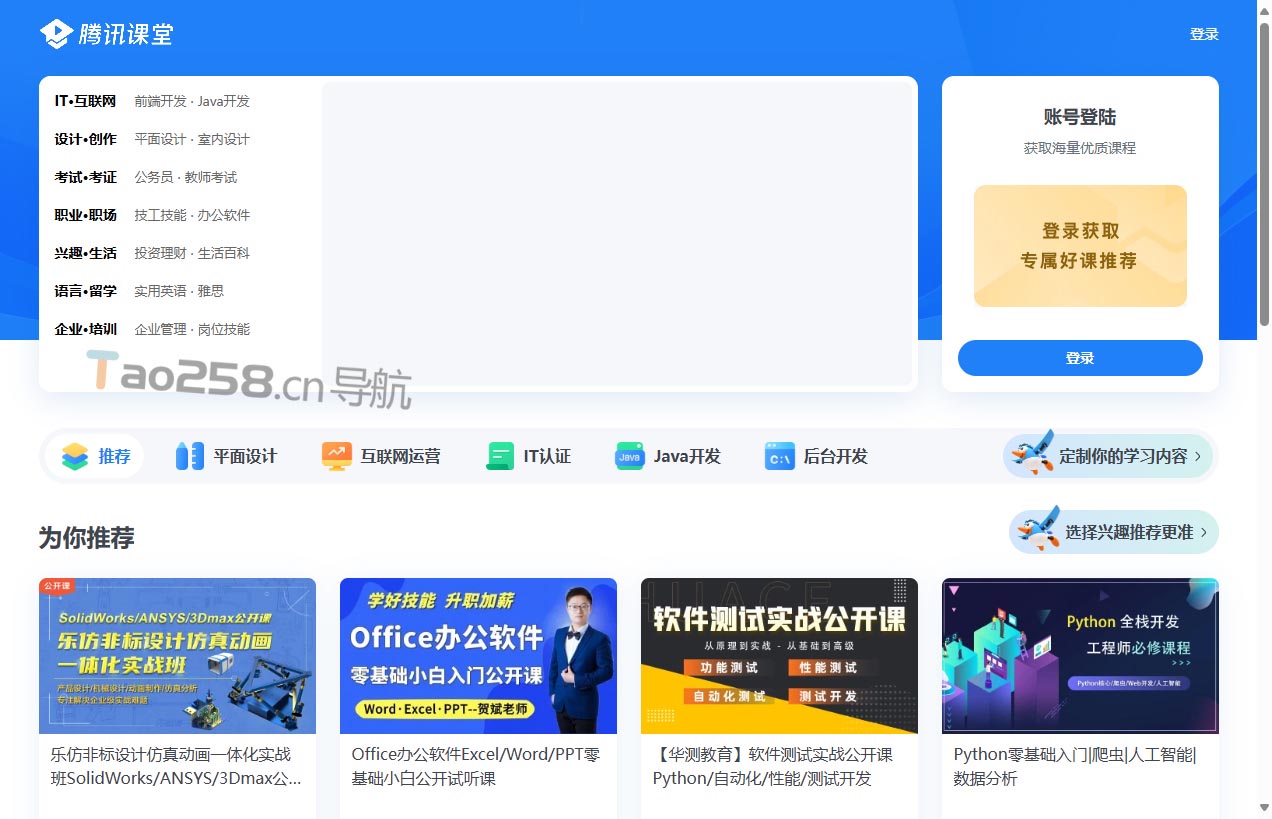The image size is (1272, 819).
Task: Click the 平面设计 pencil icon
Action: [x=190, y=457]
